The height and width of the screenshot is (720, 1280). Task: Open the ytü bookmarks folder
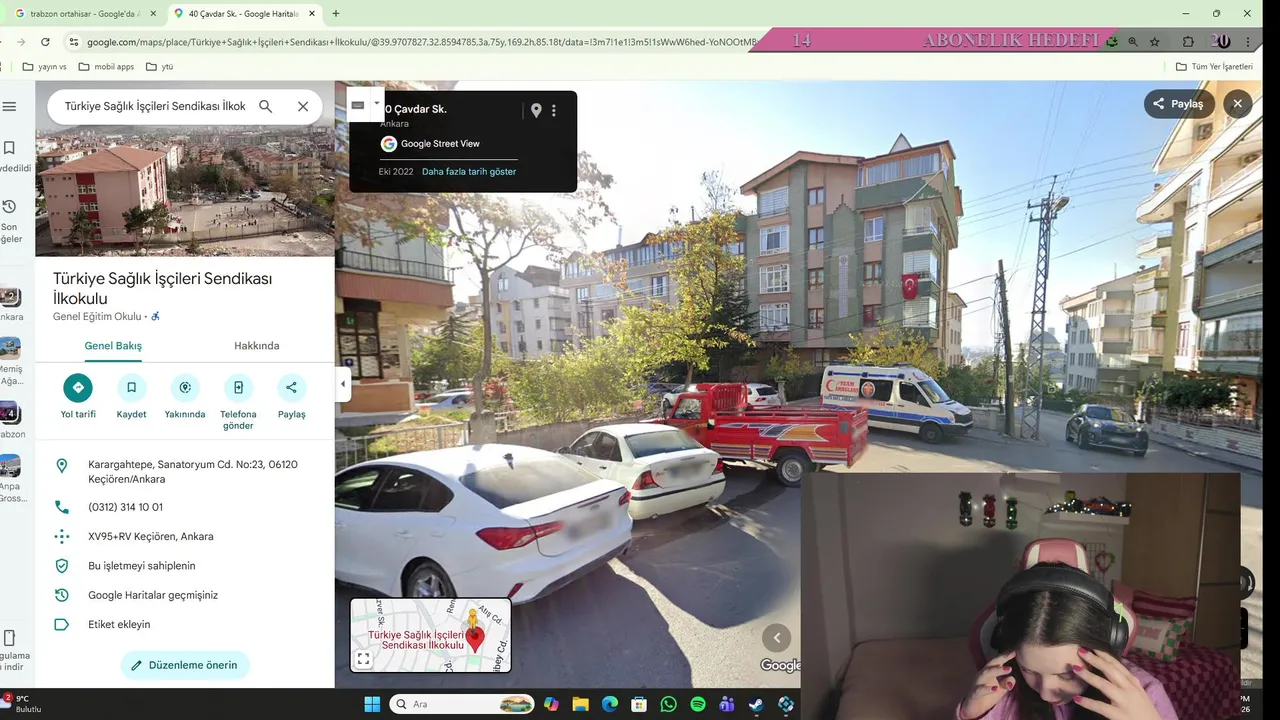coord(160,67)
